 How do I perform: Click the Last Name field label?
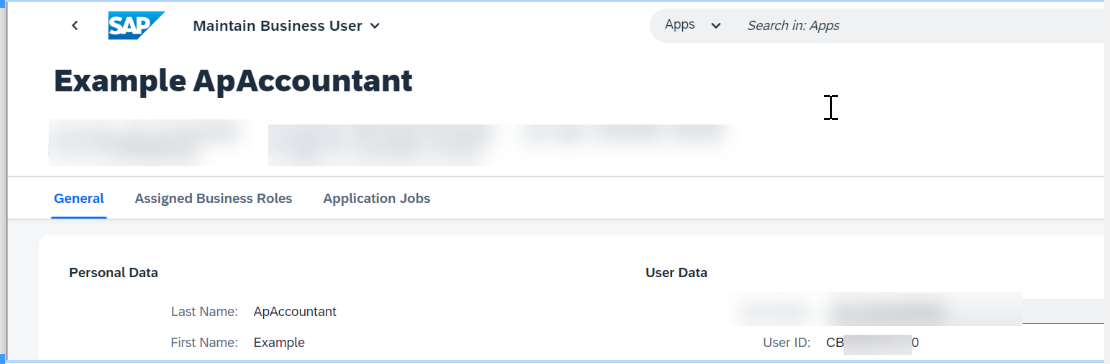tap(205, 312)
